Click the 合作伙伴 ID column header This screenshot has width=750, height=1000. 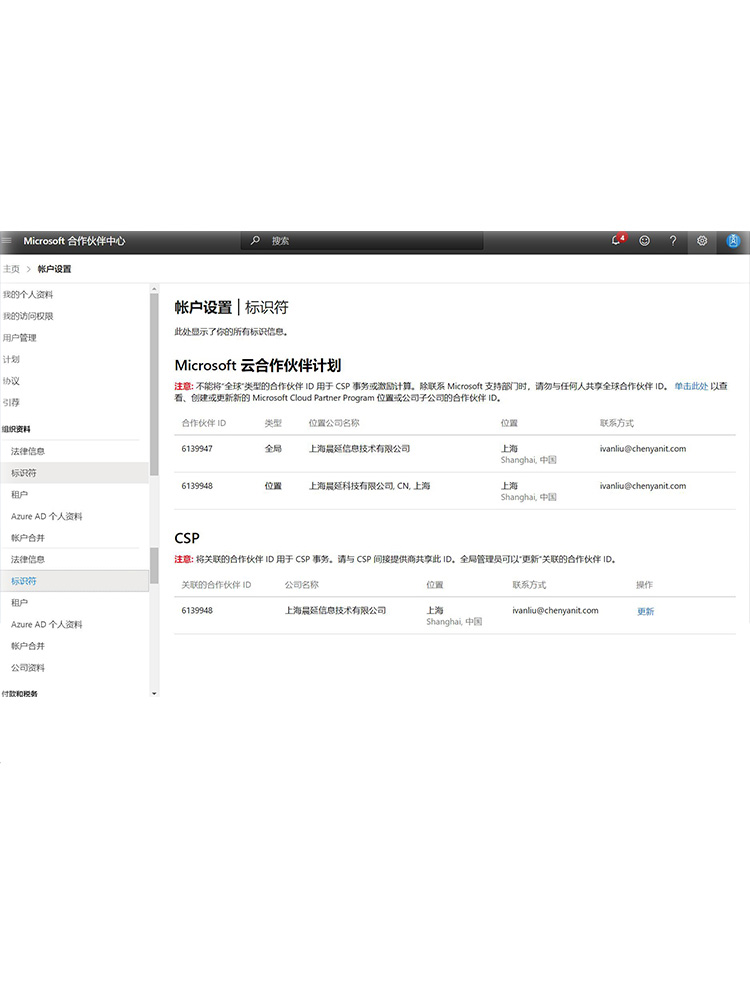point(204,423)
